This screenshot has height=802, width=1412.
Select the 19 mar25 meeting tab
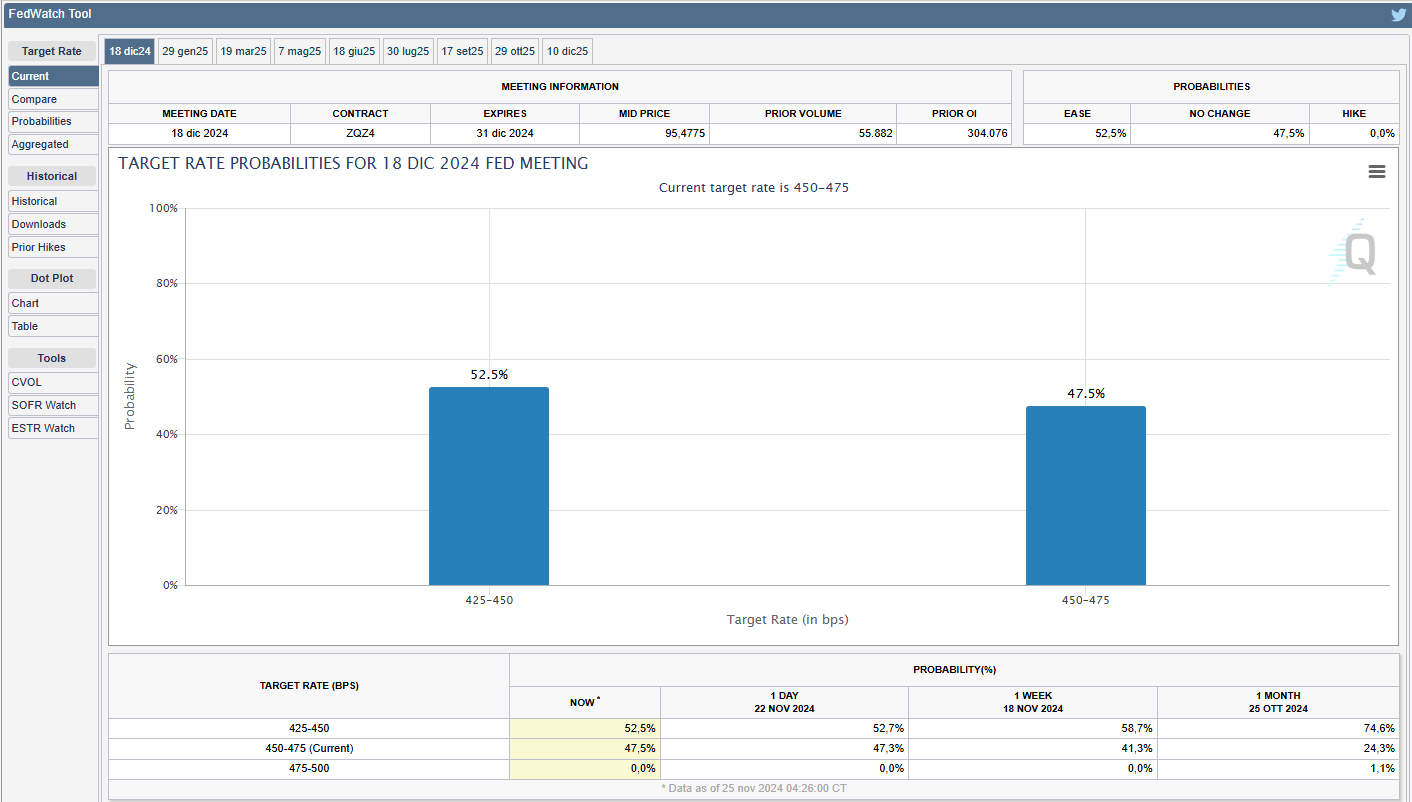coord(243,51)
